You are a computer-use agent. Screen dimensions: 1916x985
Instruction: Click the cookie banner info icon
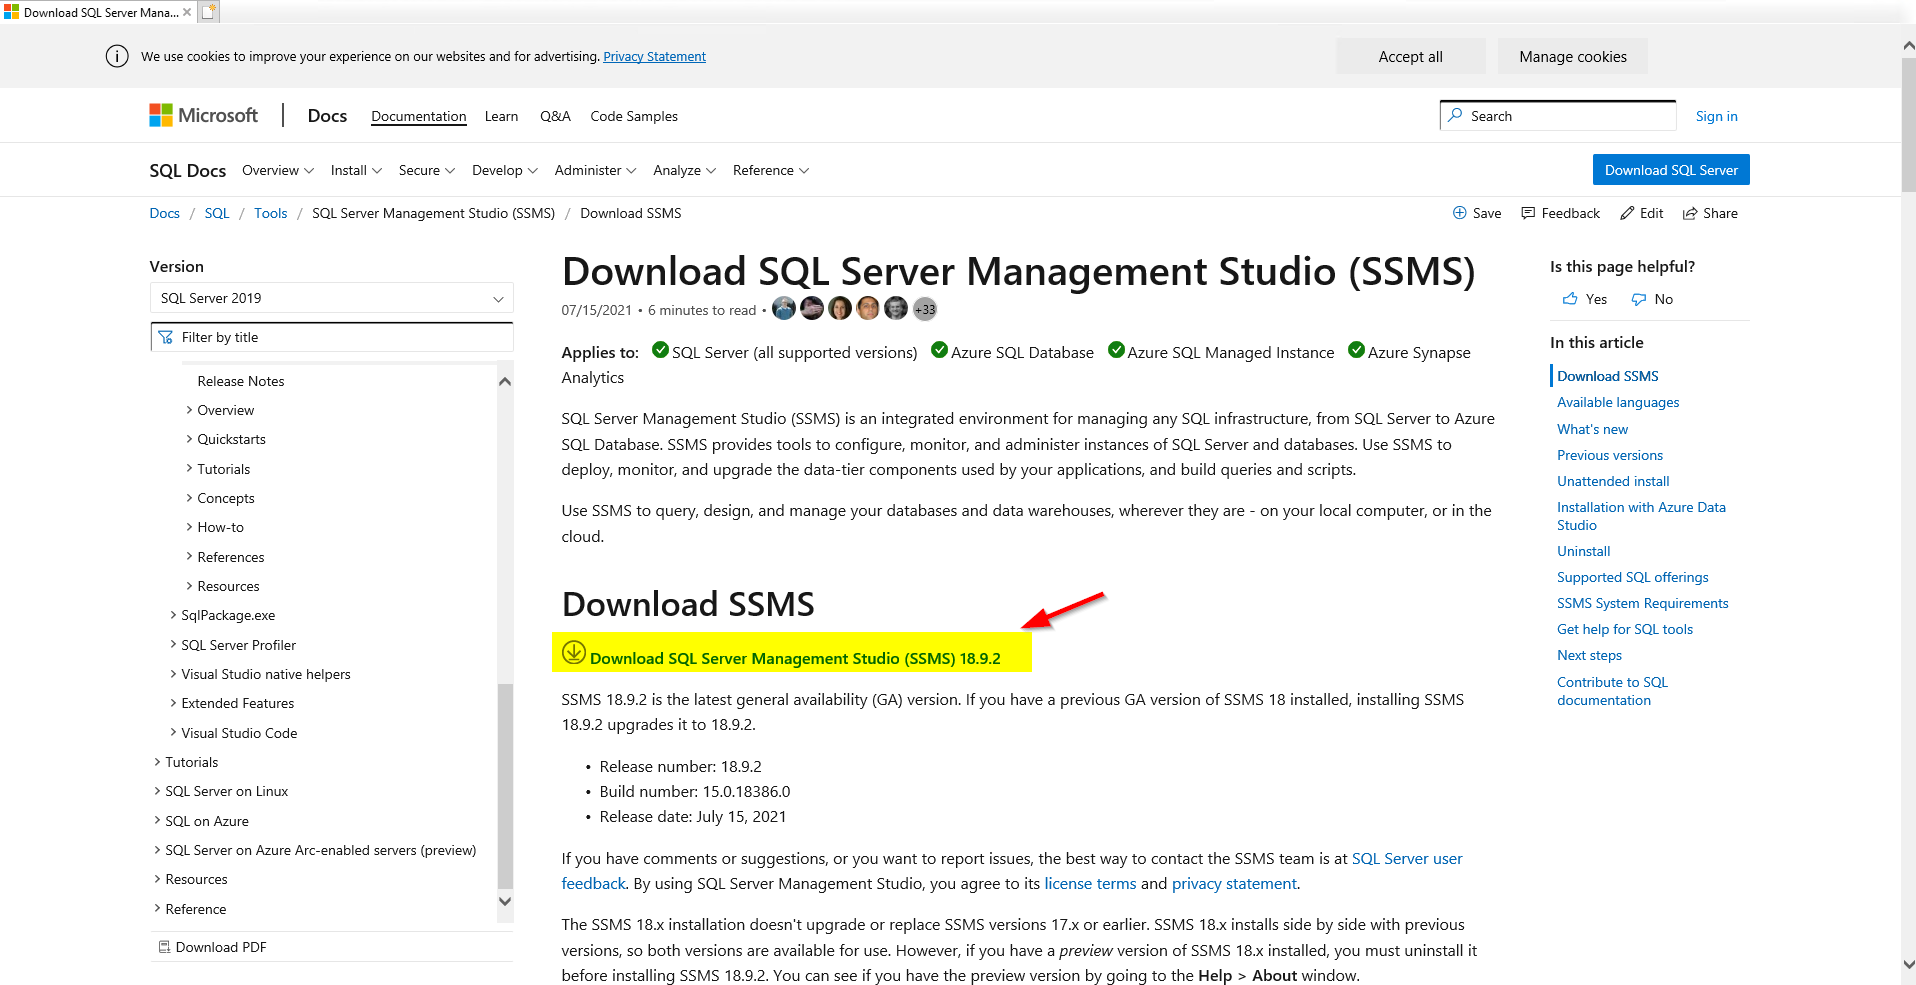[x=117, y=56]
